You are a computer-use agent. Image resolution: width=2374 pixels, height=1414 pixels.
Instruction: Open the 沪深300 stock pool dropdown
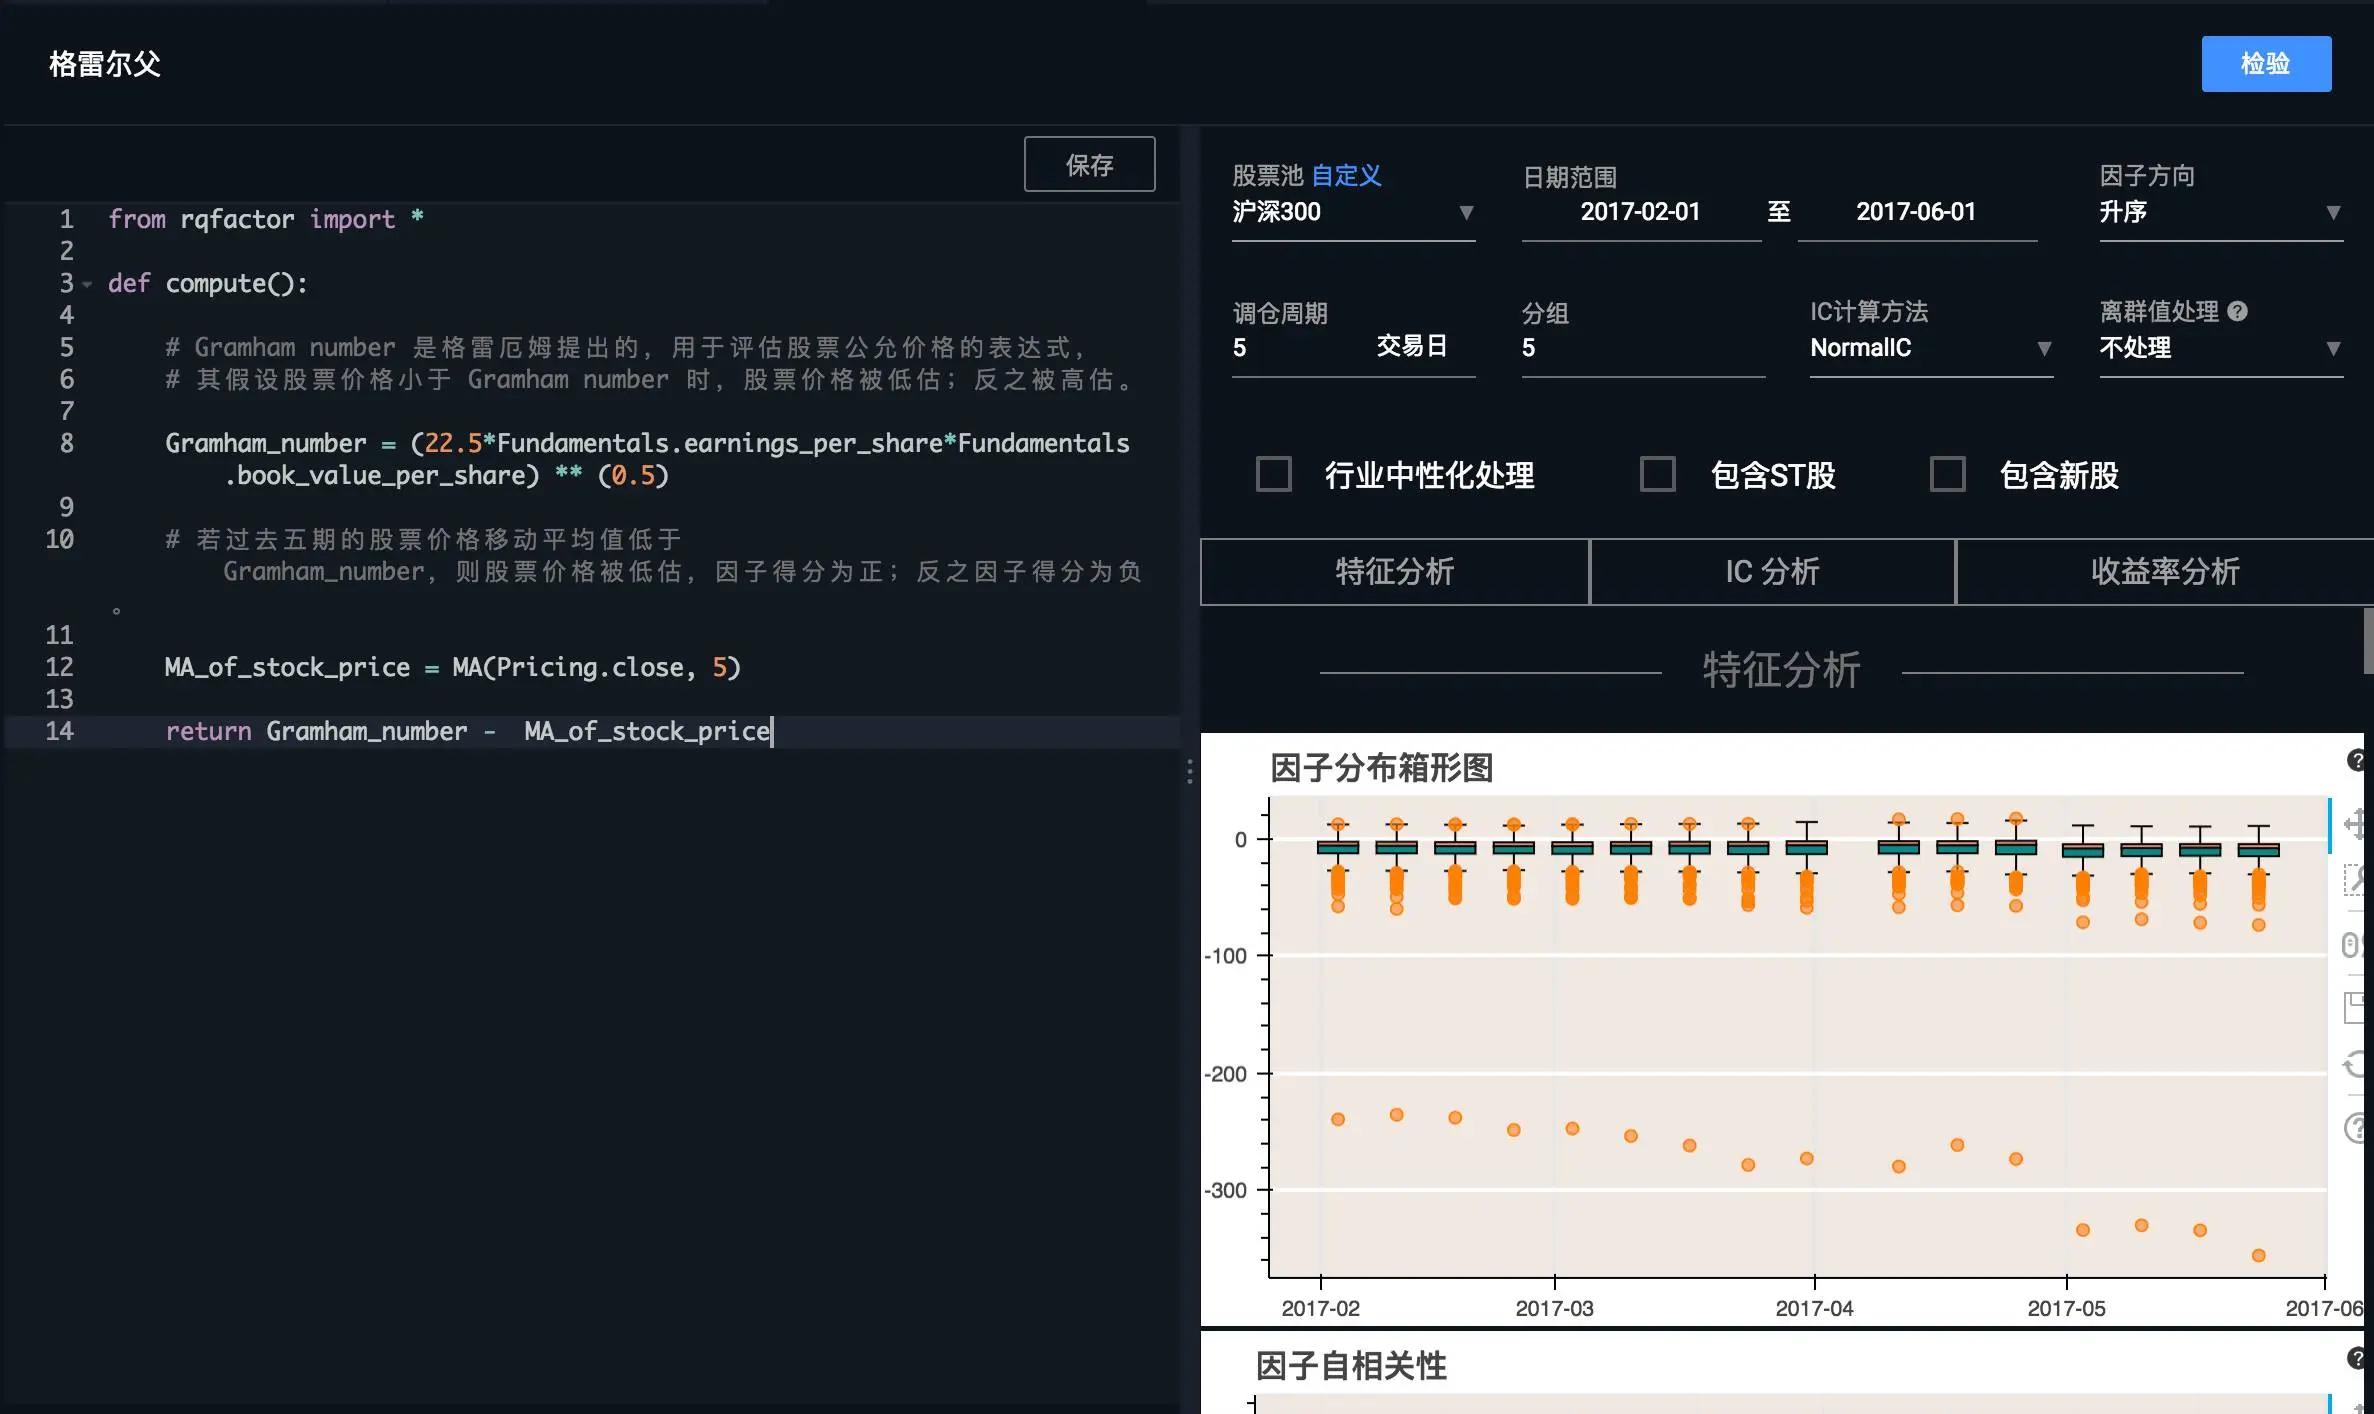pyautogui.click(x=1353, y=213)
